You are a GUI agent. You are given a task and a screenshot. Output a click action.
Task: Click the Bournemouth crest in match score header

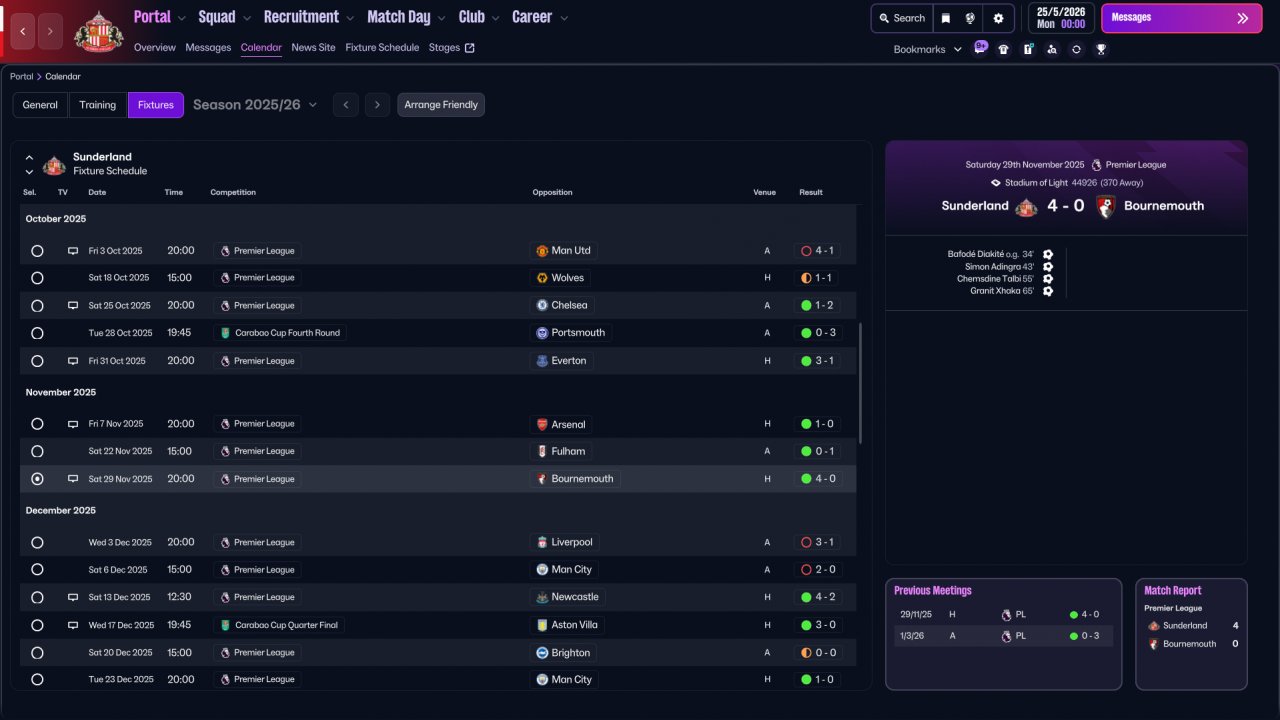pos(1105,207)
